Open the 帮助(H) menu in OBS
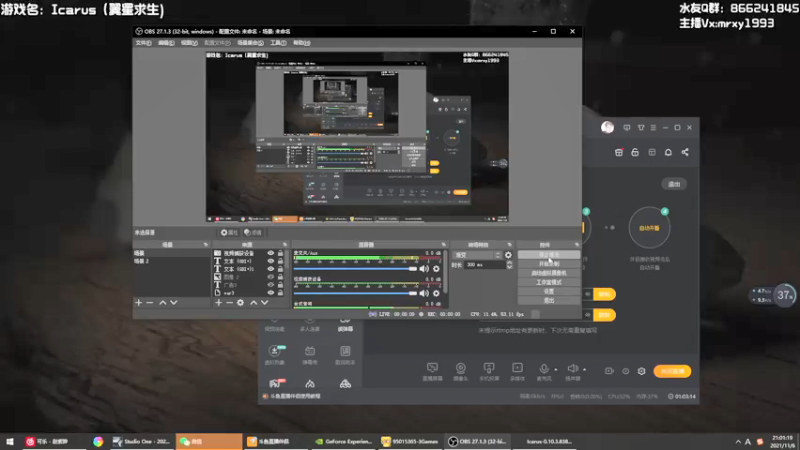Screen dimensions: 800x450 302,43
